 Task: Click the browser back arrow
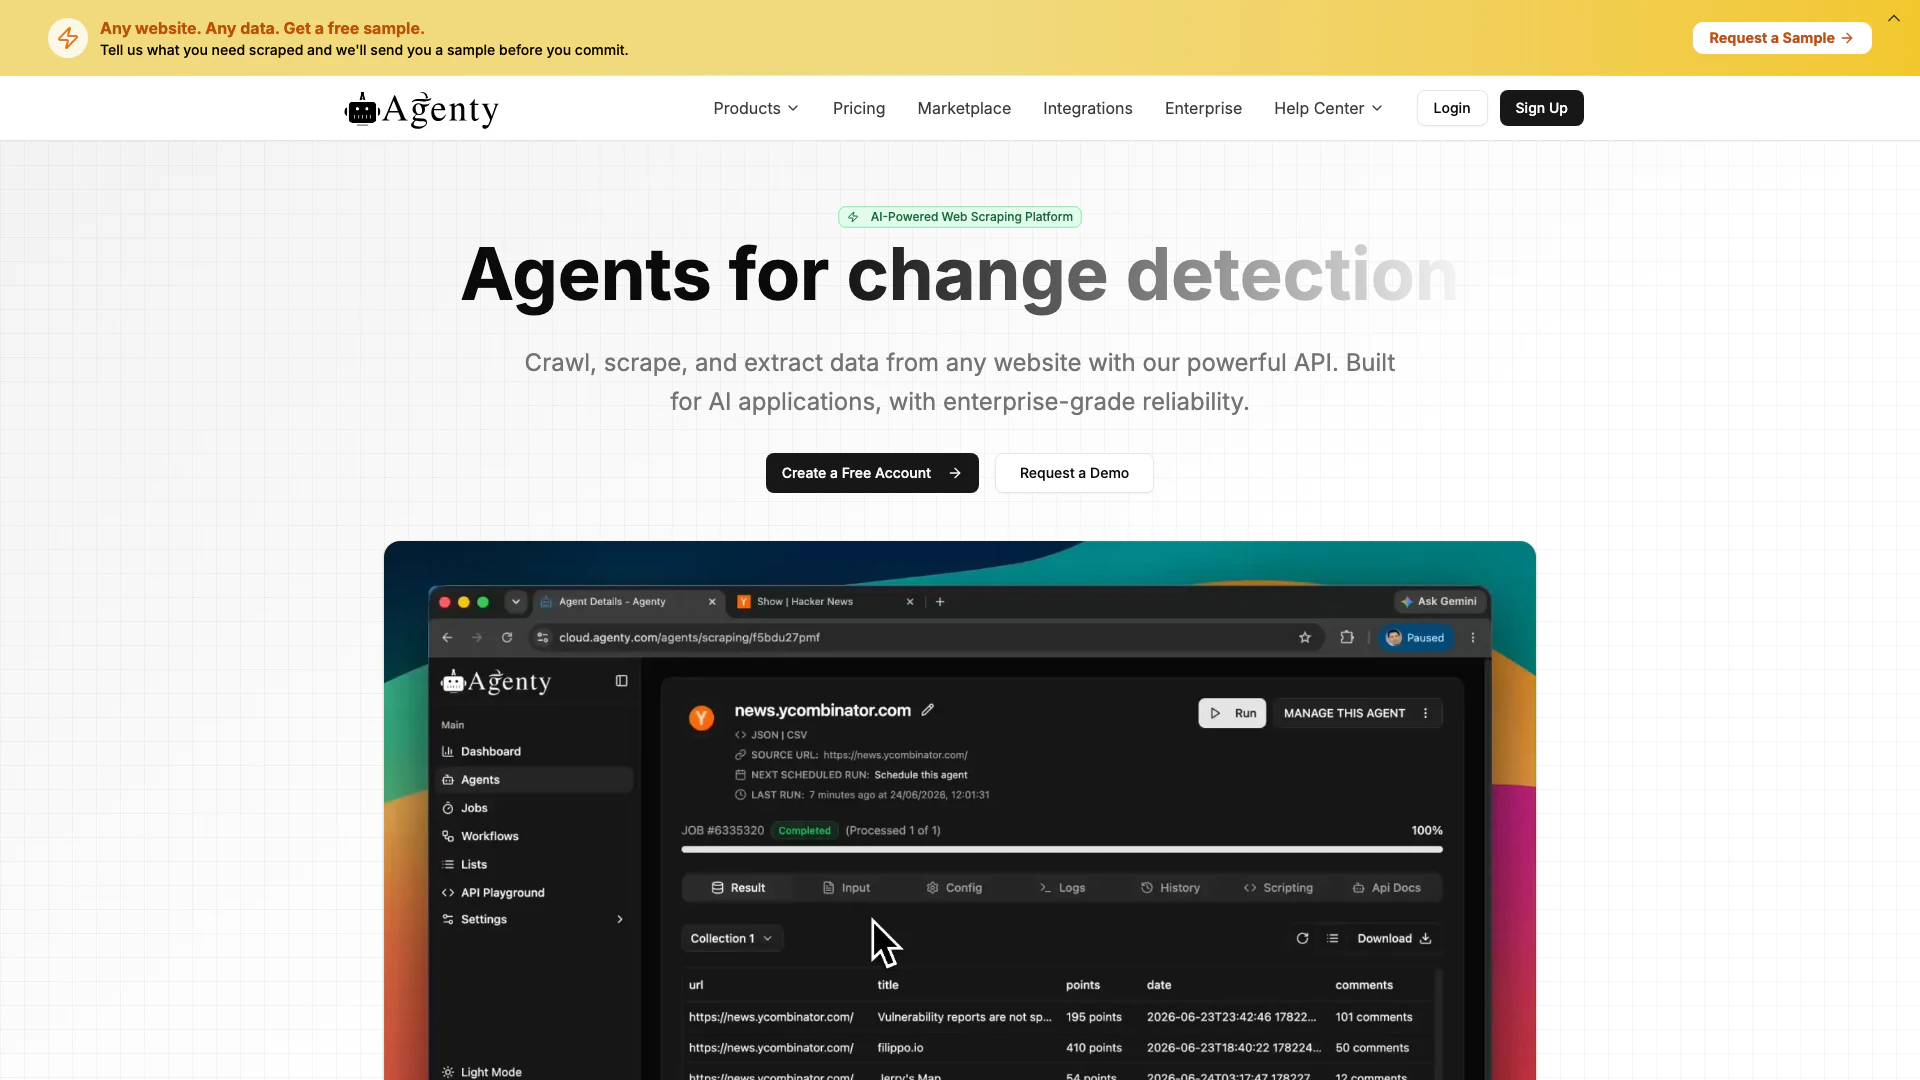[x=447, y=637]
